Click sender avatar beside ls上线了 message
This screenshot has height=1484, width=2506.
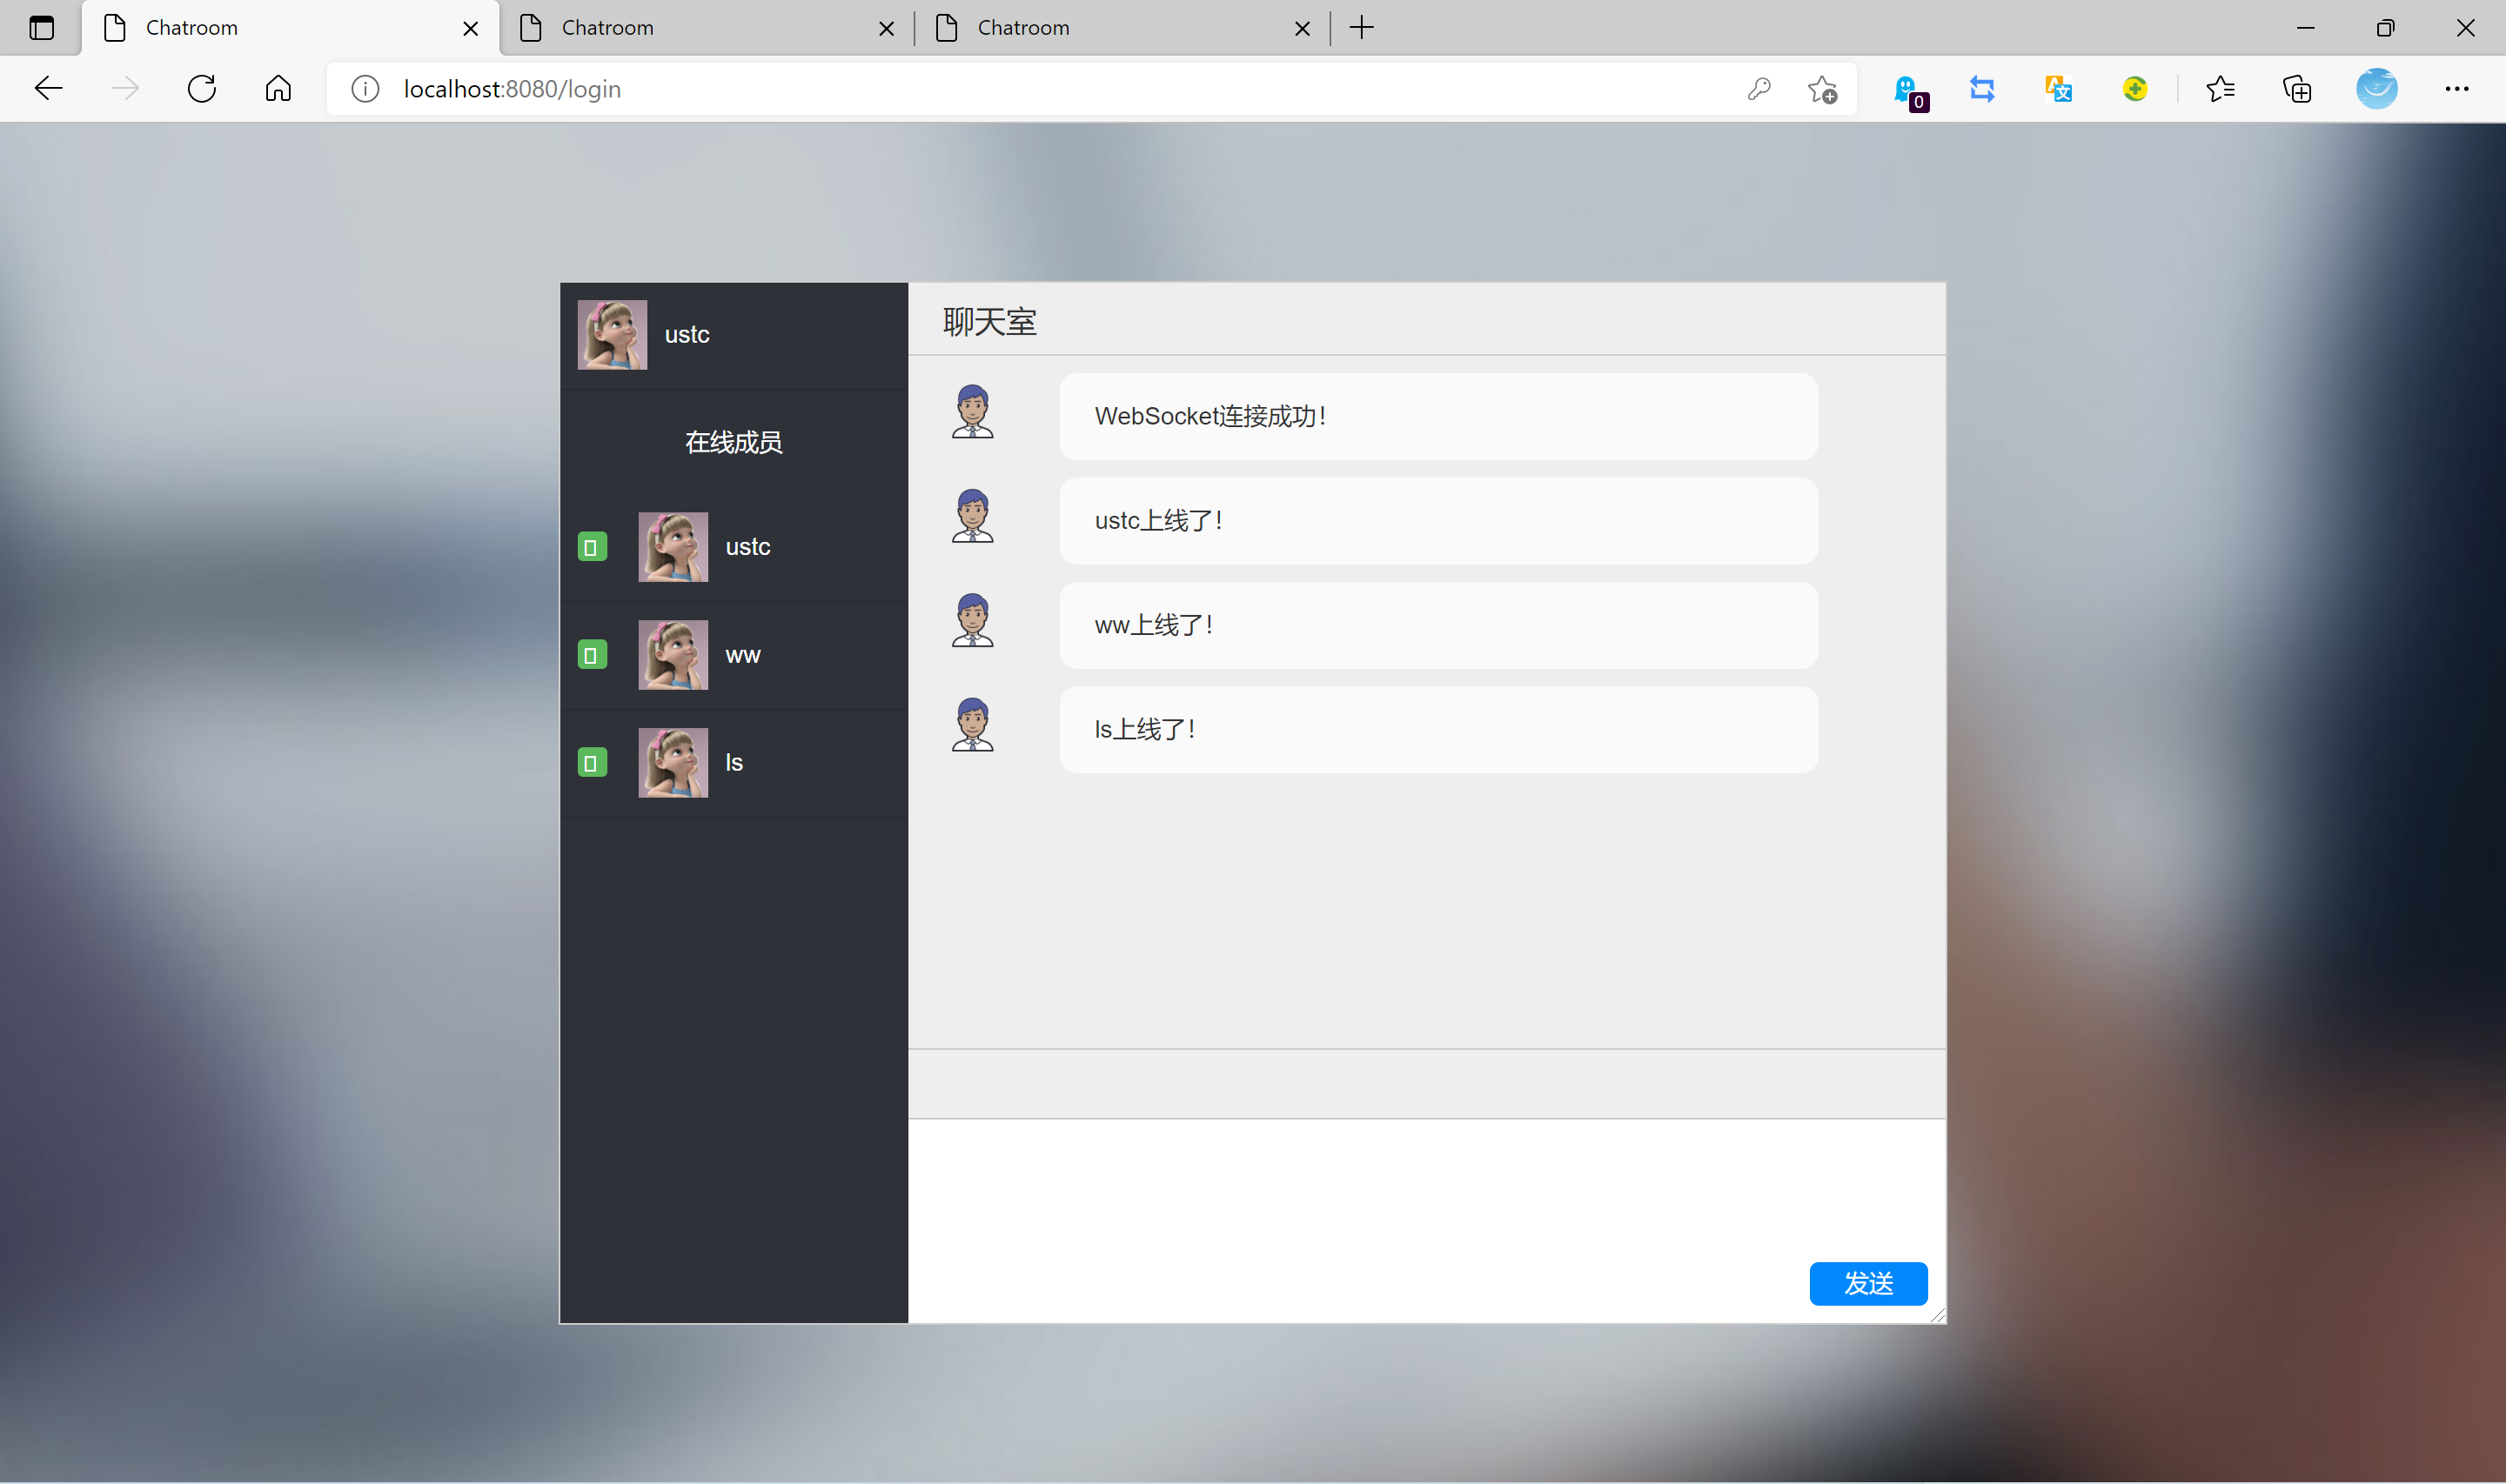click(x=972, y=725)
